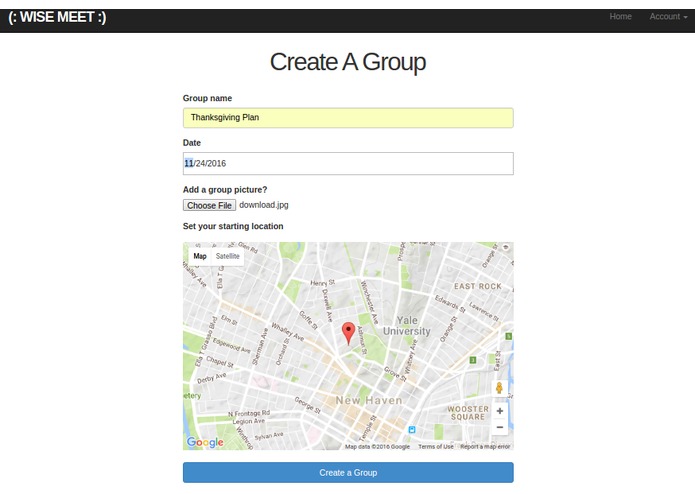This screenshot has width=695, height=494.
Task: Click the WOOSTER SQUARE map label
Action: (x=468, y=413)
